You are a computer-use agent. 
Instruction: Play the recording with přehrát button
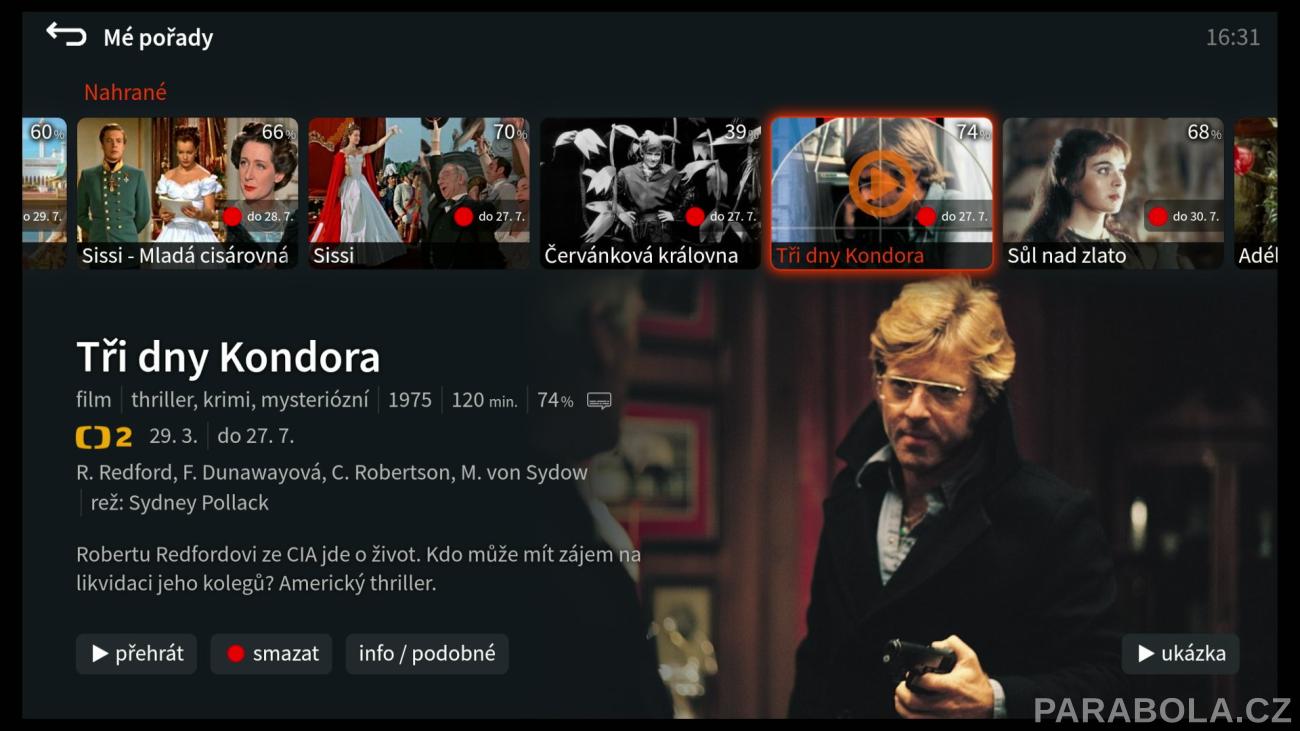pos(136,654)
